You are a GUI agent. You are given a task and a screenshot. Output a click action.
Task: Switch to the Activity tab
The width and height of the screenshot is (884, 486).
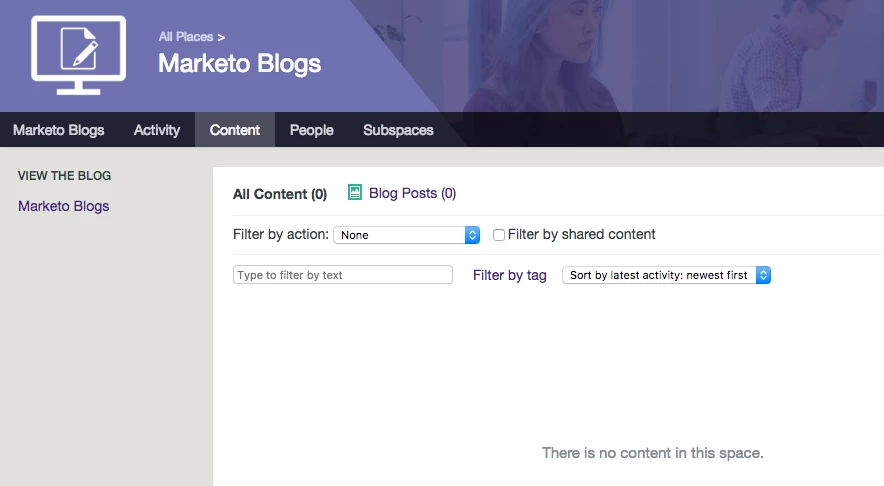pyautogui.click(x=157, y=130)
